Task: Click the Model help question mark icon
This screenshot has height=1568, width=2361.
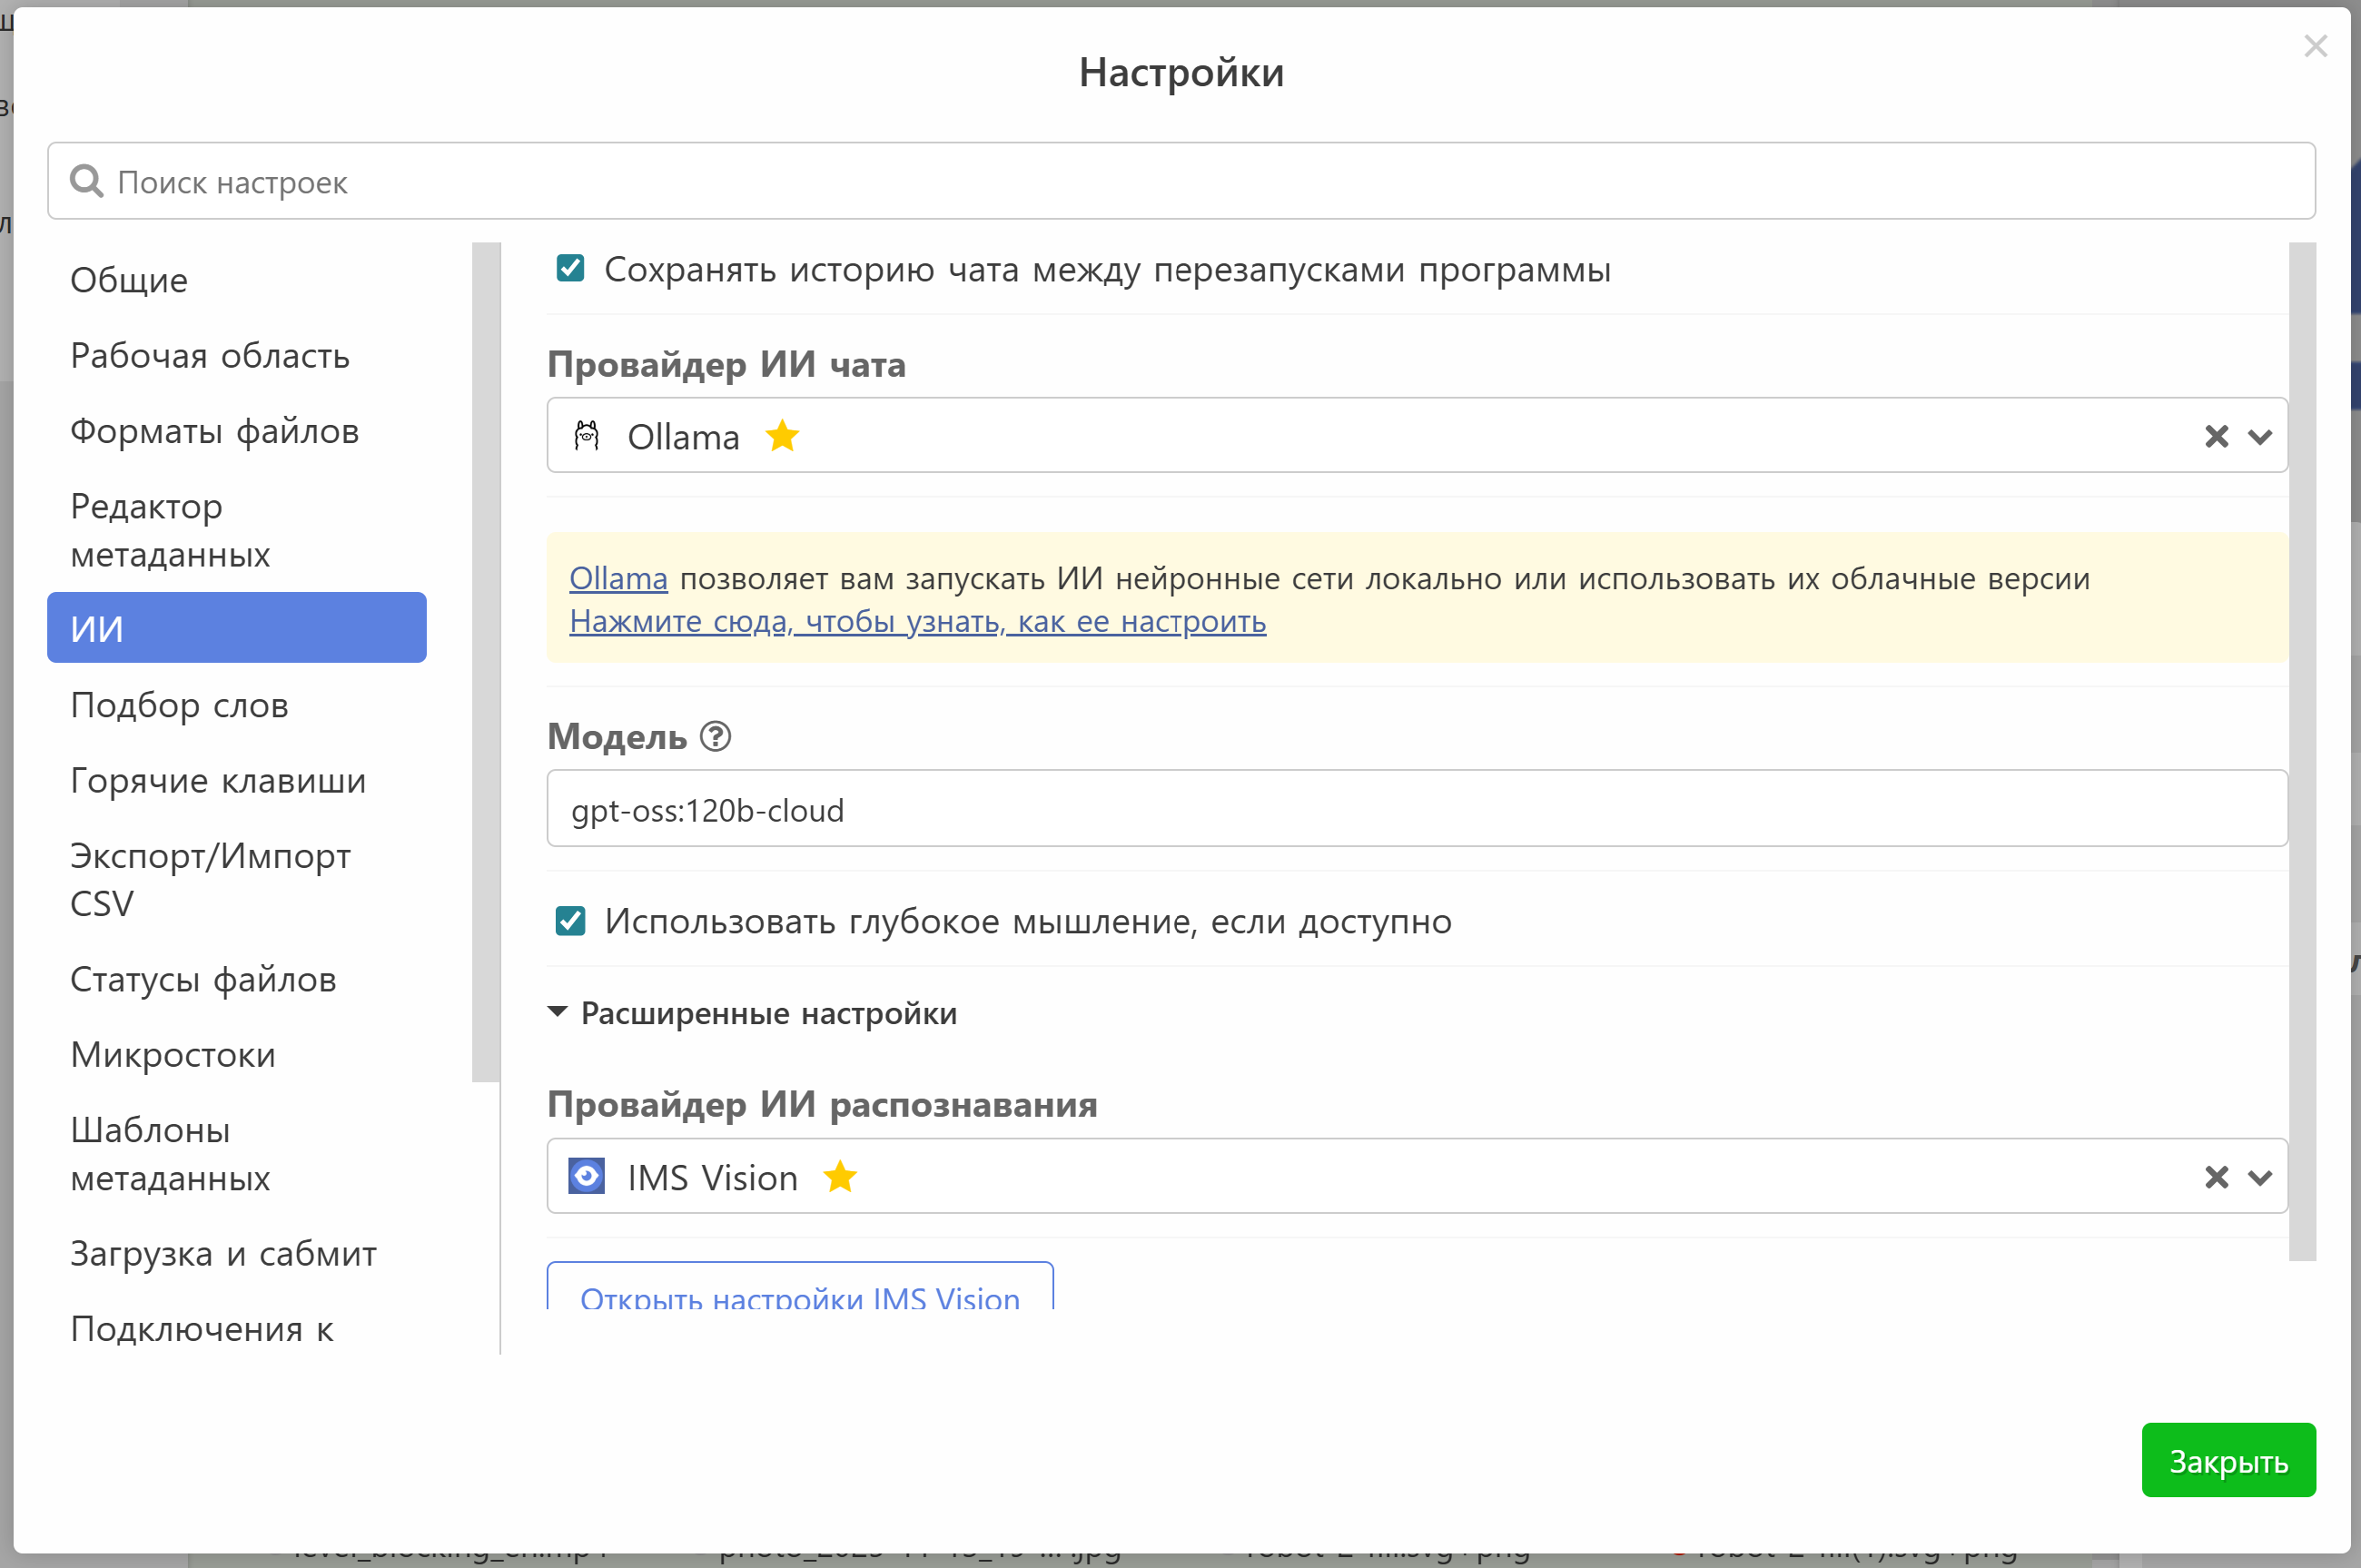Action: pyautogui.click(x=716, y=736)
